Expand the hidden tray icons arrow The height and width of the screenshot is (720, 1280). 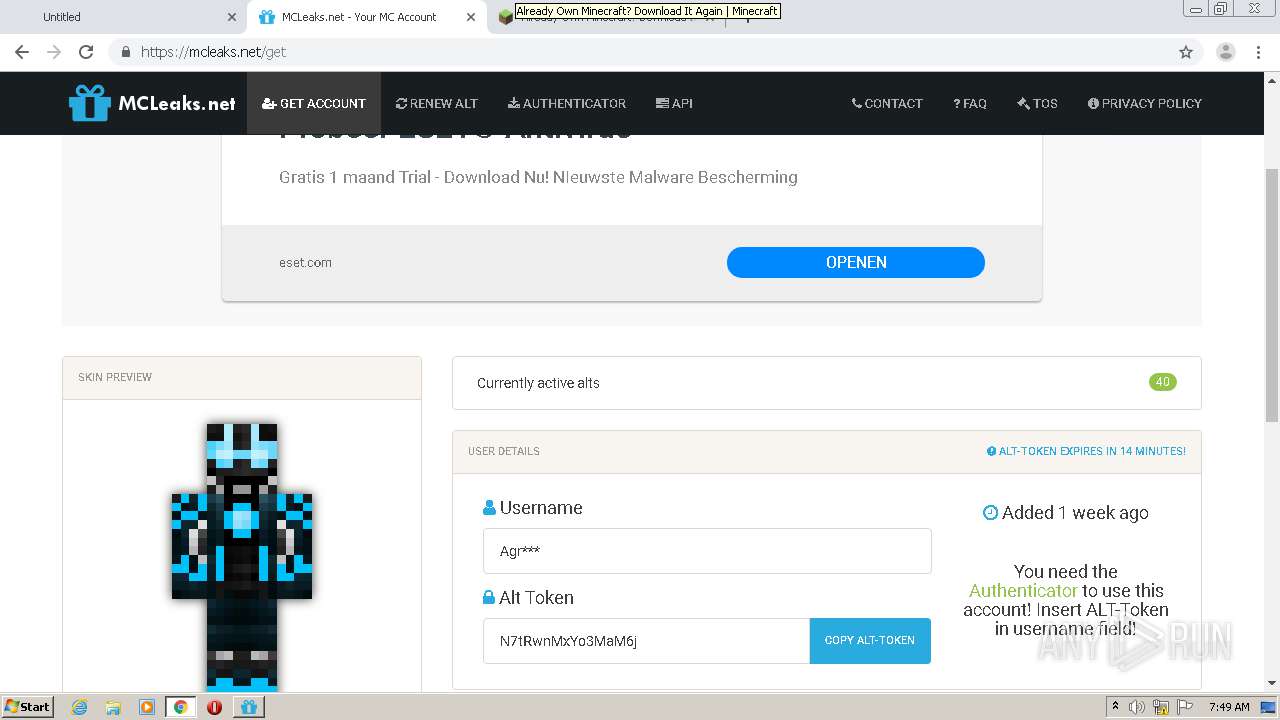pyautogui.click(x=1115, y=707)
